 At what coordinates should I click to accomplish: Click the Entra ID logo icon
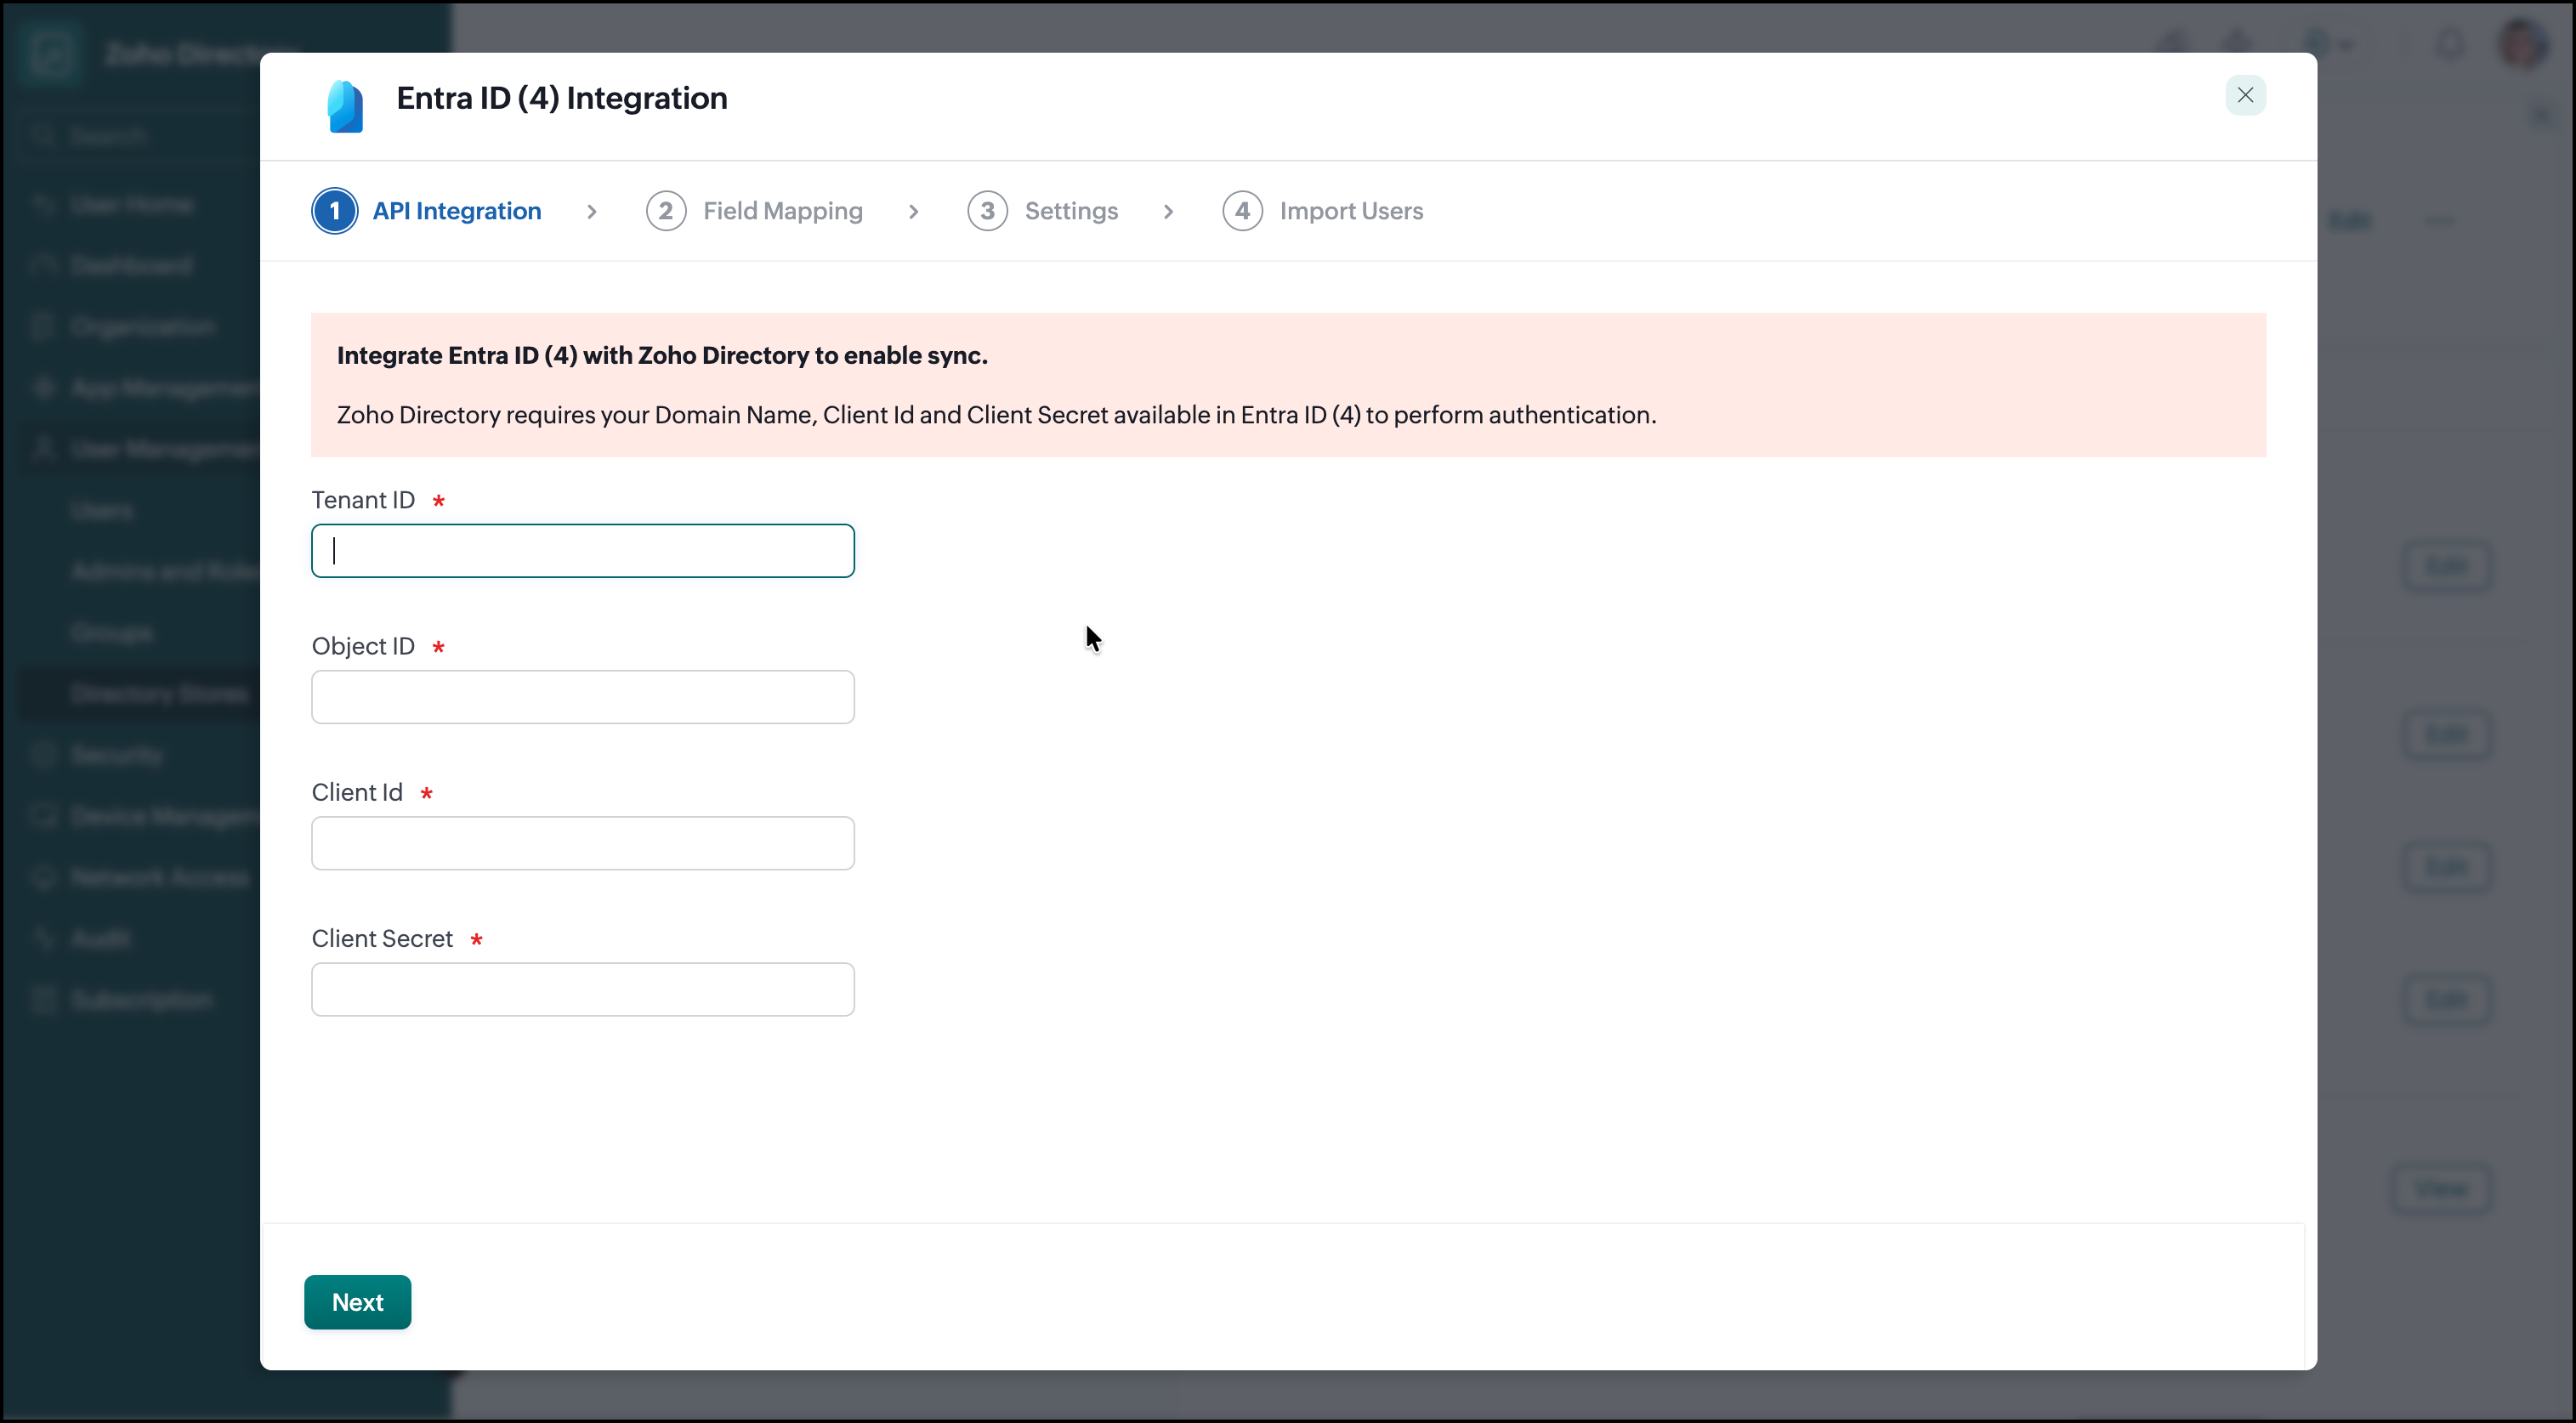[345, 106]
